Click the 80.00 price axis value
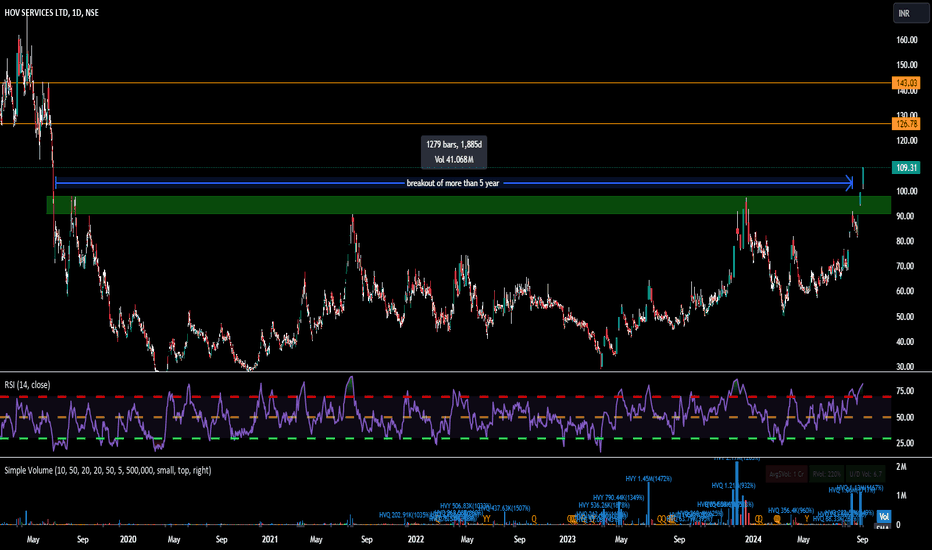 (x=905, y=241)
